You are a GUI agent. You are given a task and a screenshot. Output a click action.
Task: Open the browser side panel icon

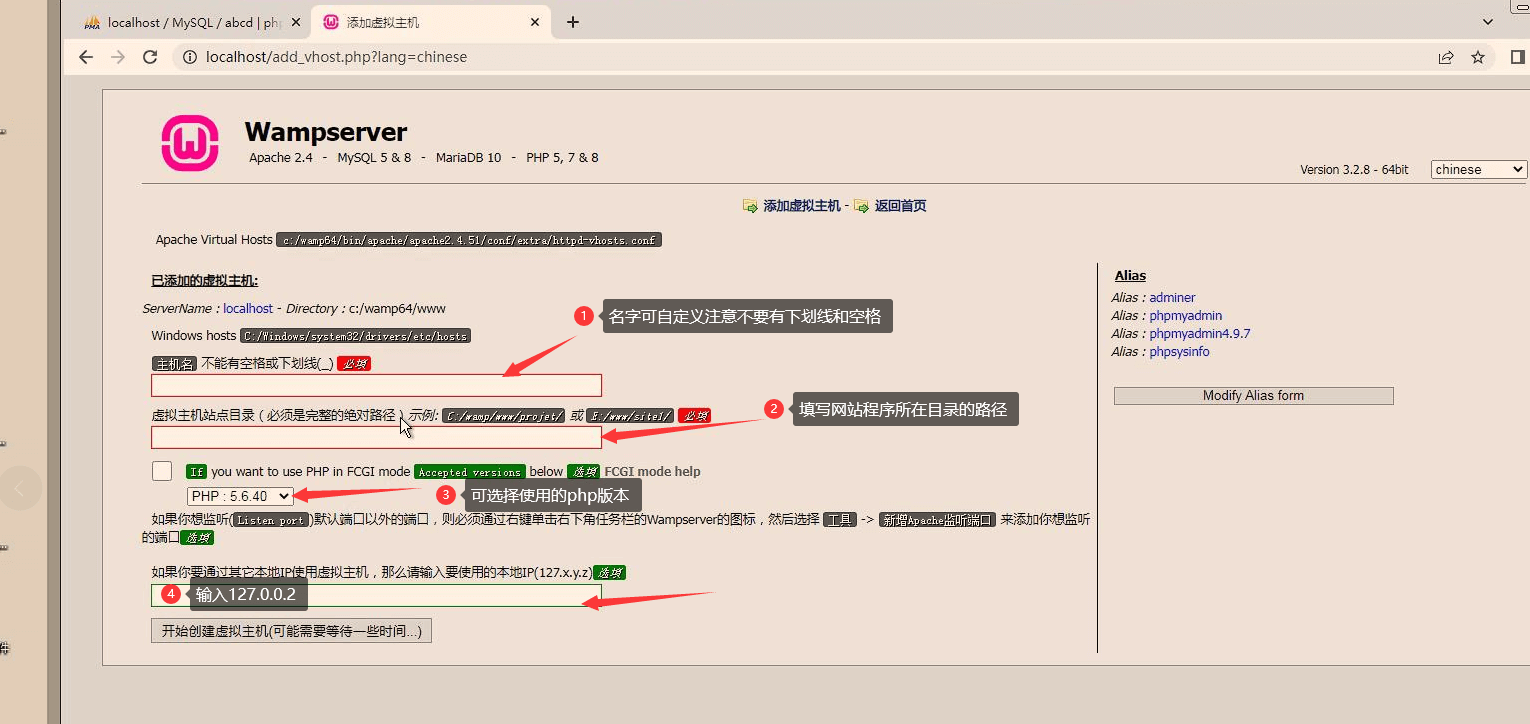coord(1517,57)
